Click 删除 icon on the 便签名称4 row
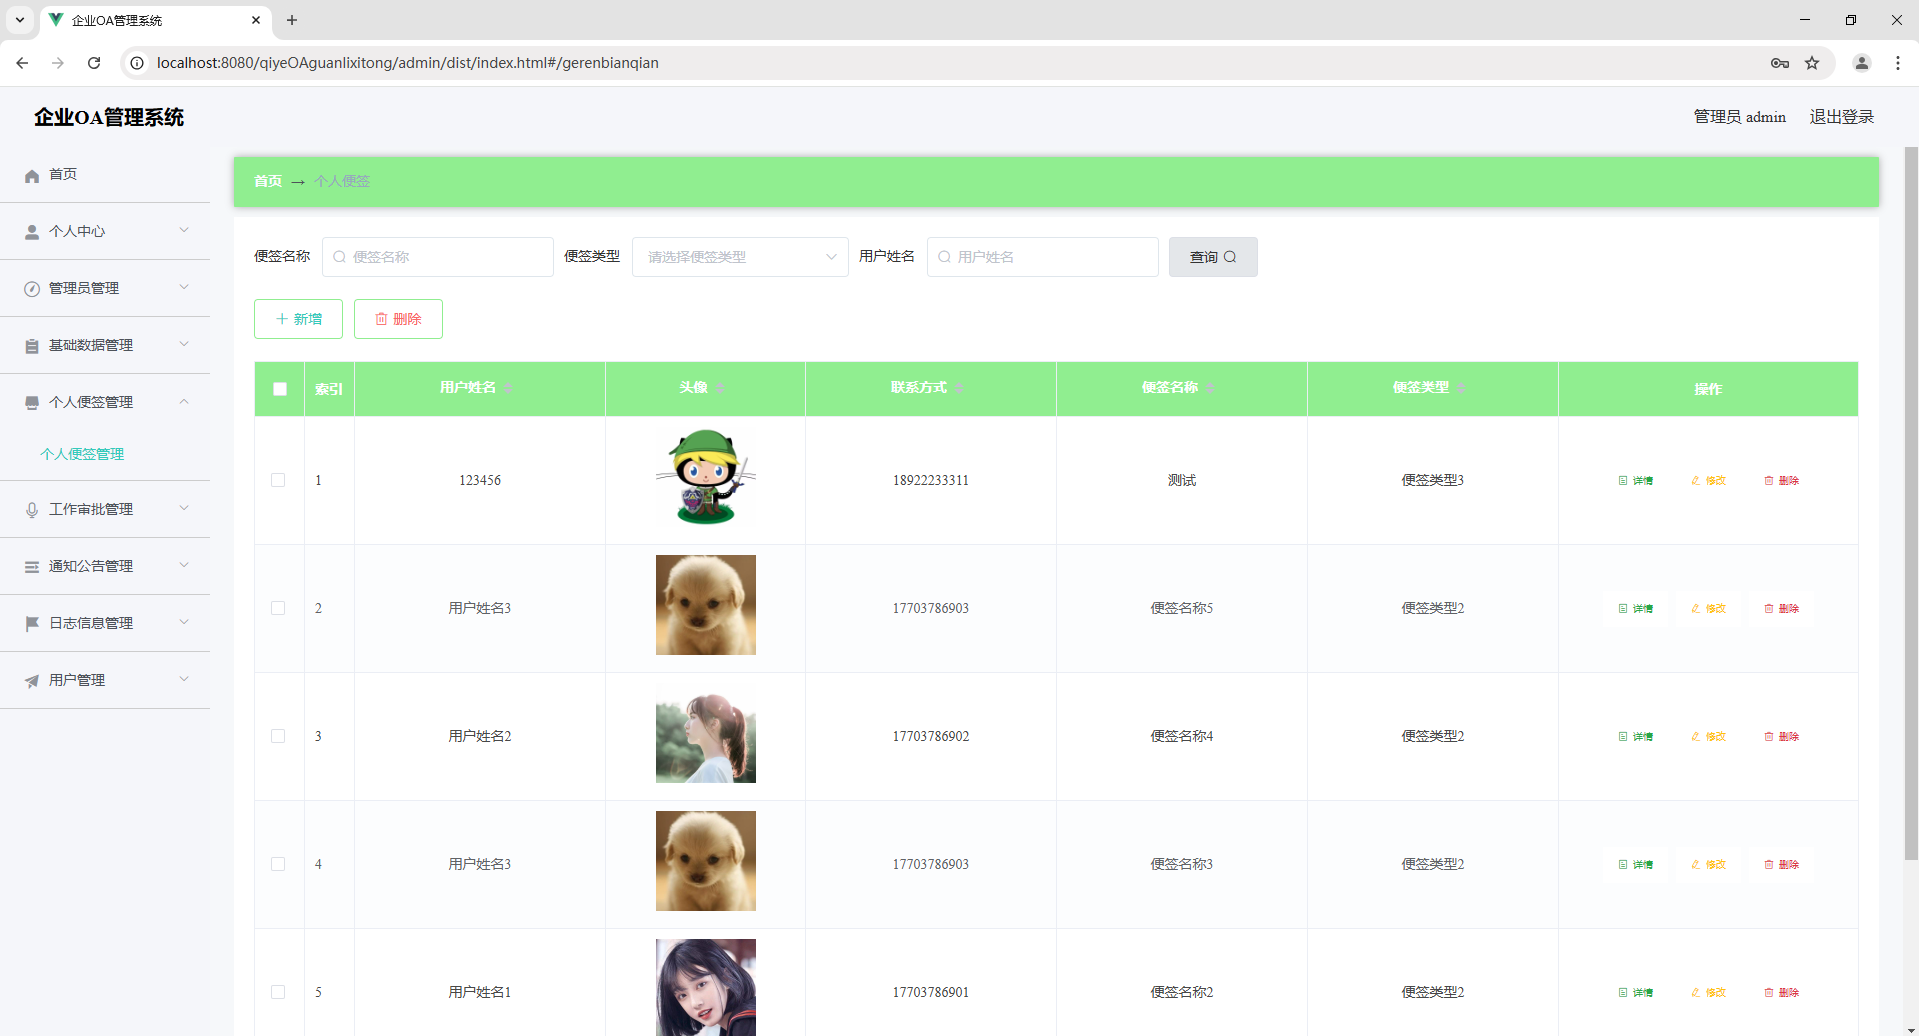 pos(1782,736)
